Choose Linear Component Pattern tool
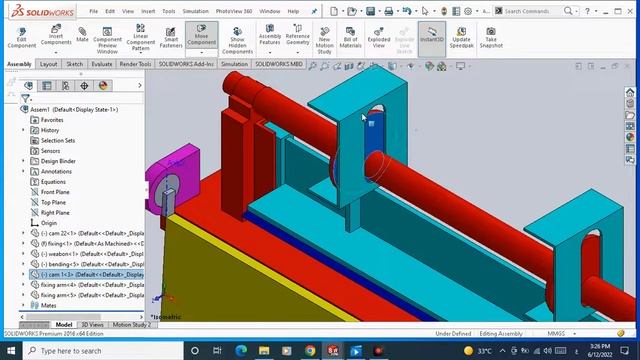 tap(140, 38)
